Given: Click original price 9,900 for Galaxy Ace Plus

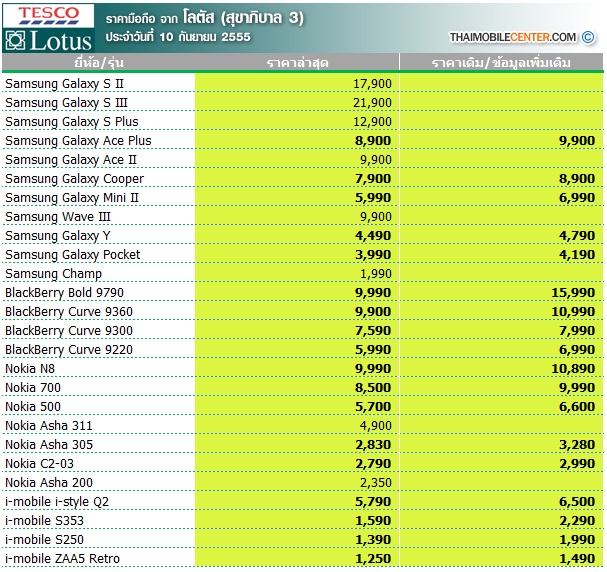Looking at the screenshot, I should coord(577,140).
